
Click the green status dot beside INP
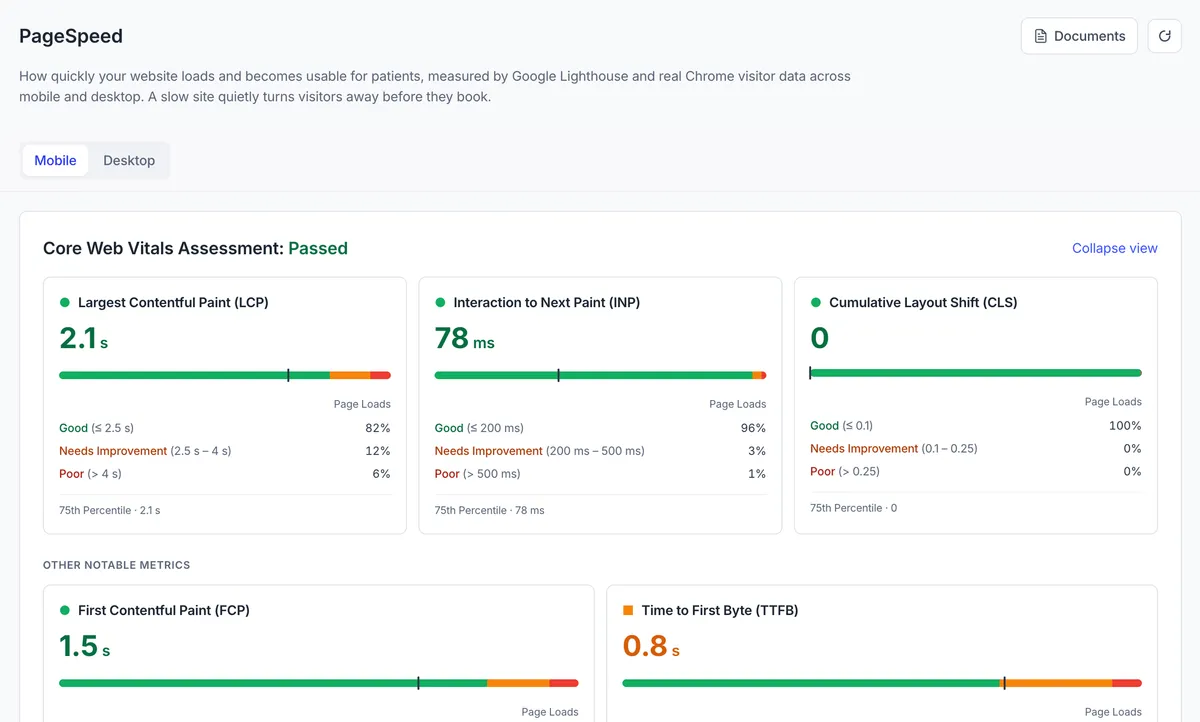[440, 302]
